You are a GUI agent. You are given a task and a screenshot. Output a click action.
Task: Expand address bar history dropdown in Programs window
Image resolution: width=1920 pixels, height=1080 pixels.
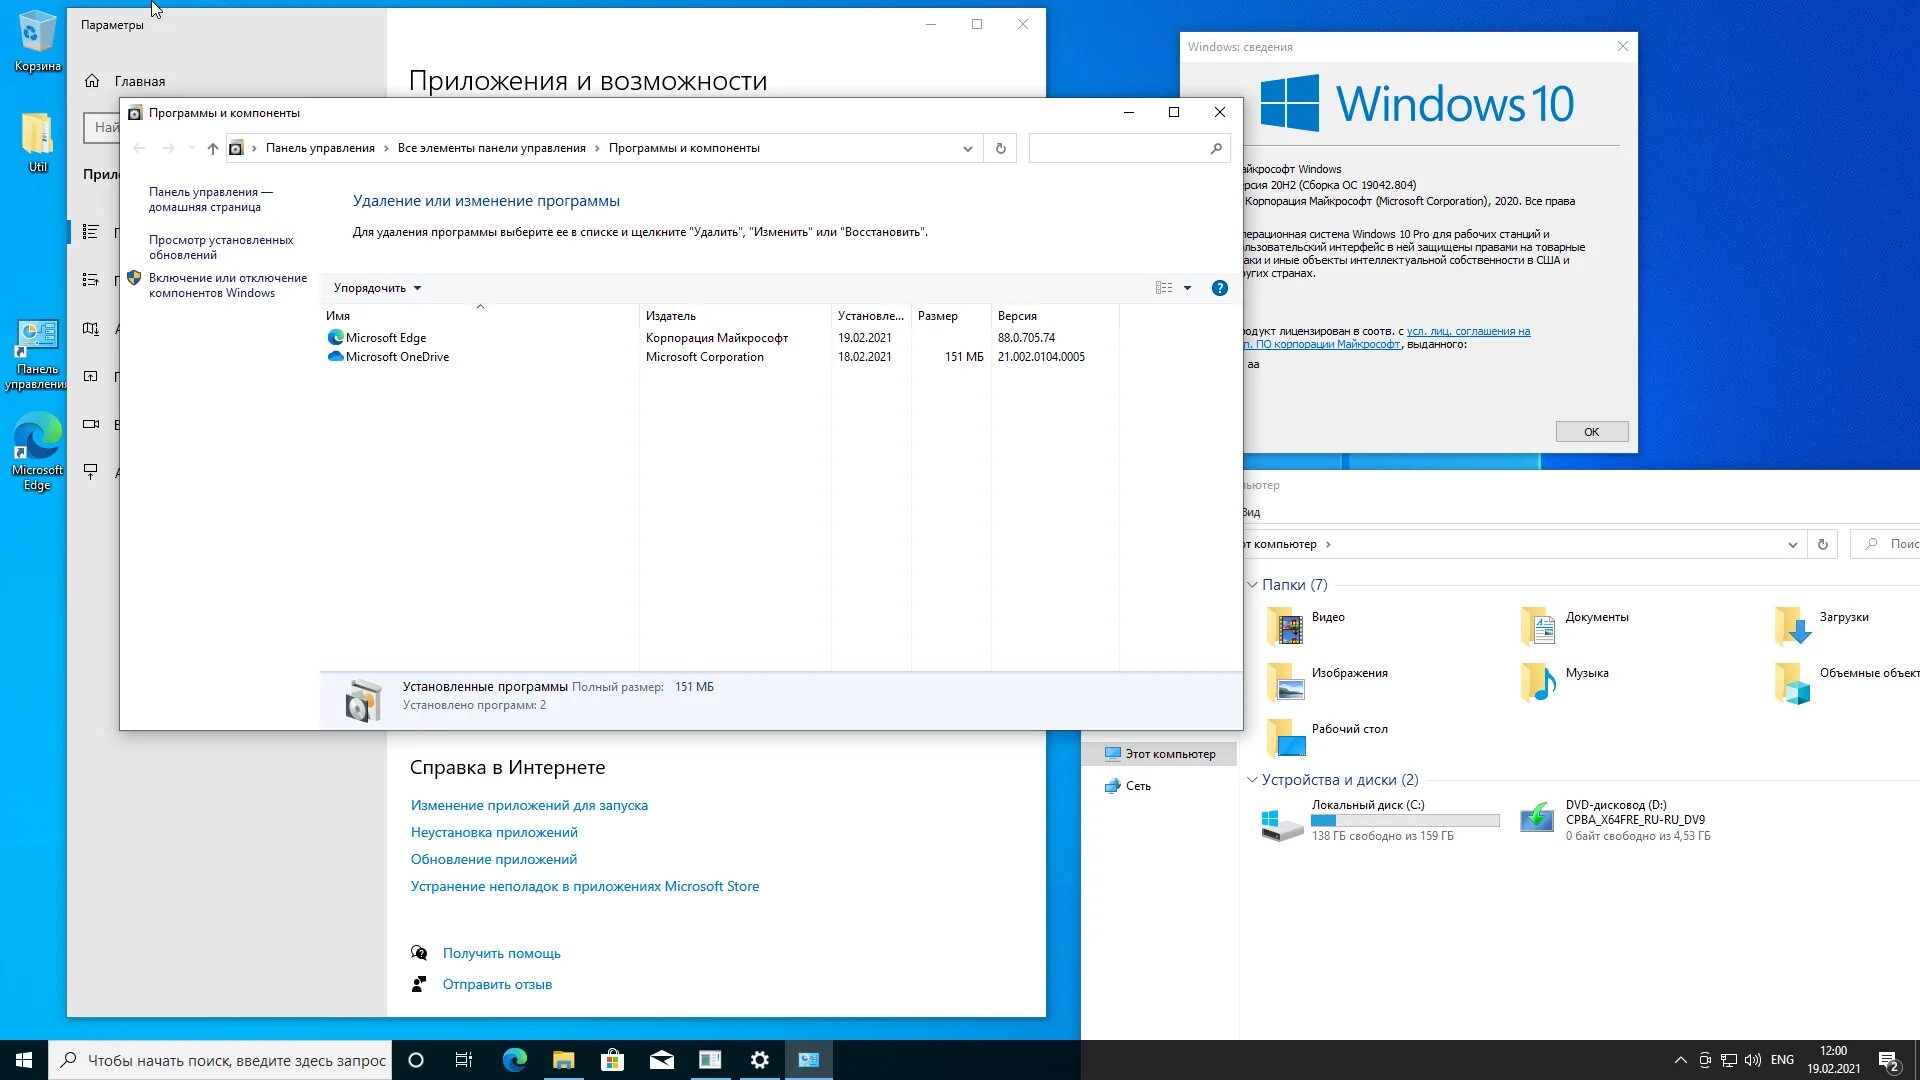coord(967,148)
